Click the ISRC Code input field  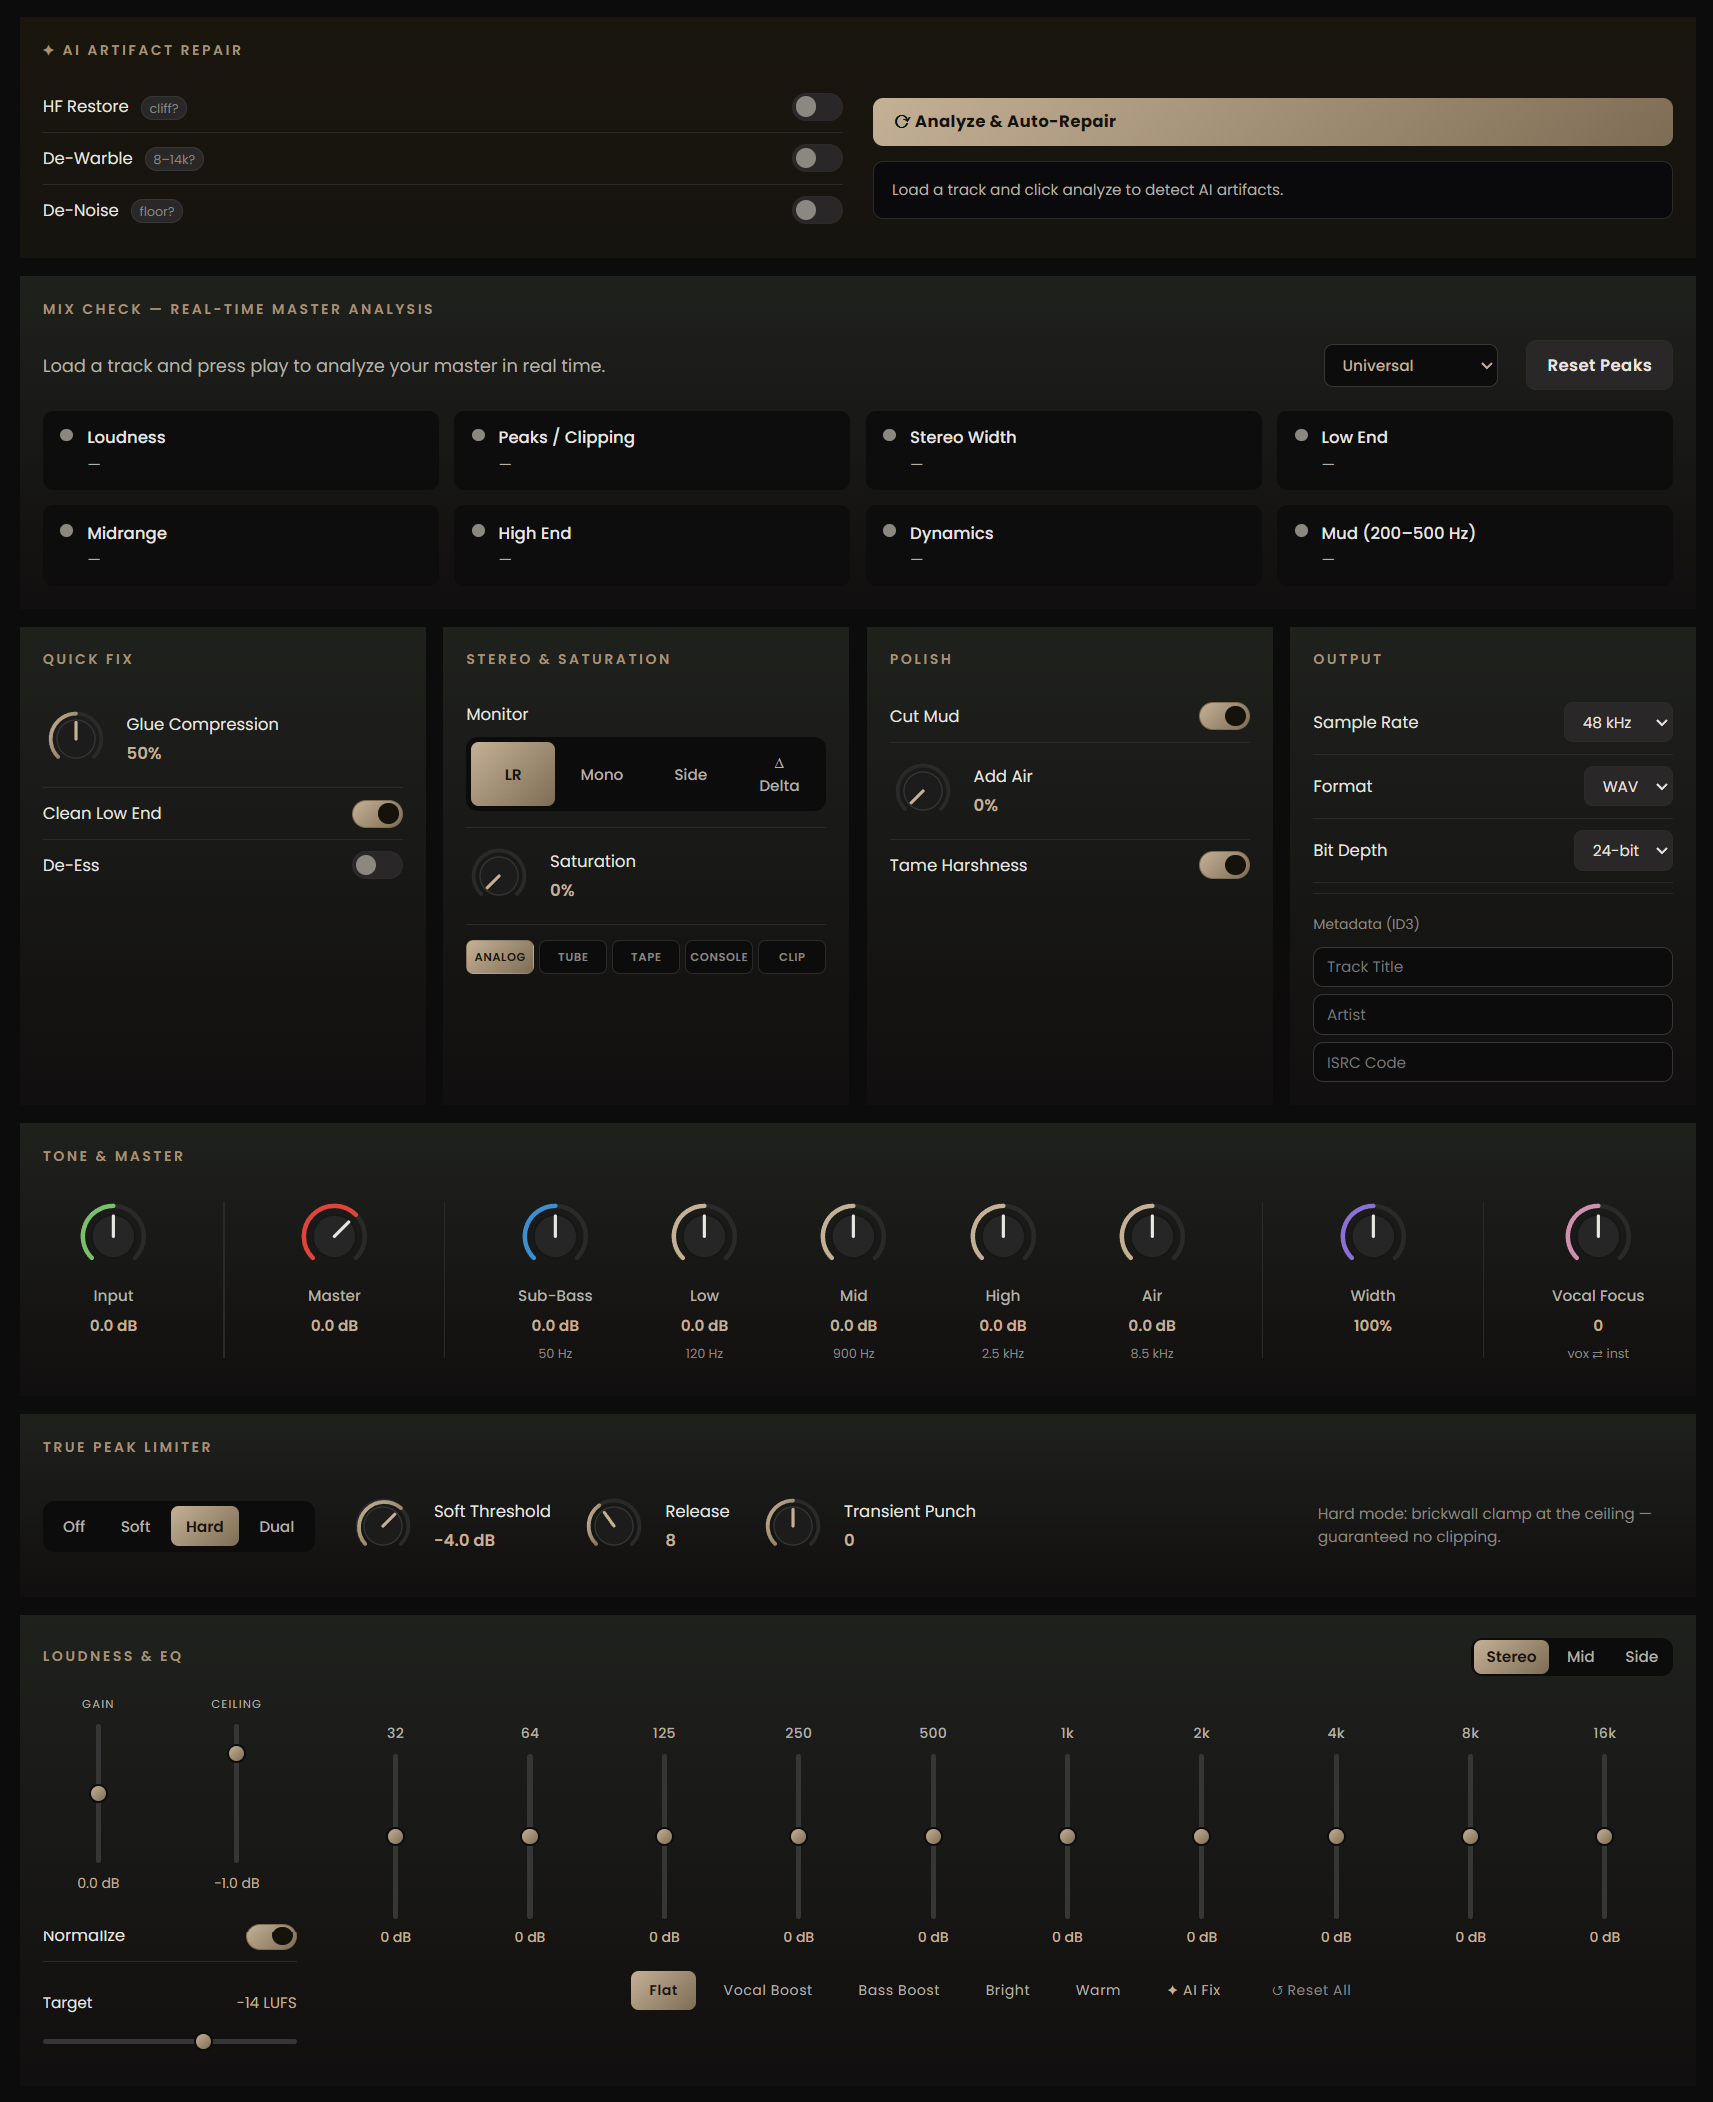pyautogui.click(x=1492, y=1063)
